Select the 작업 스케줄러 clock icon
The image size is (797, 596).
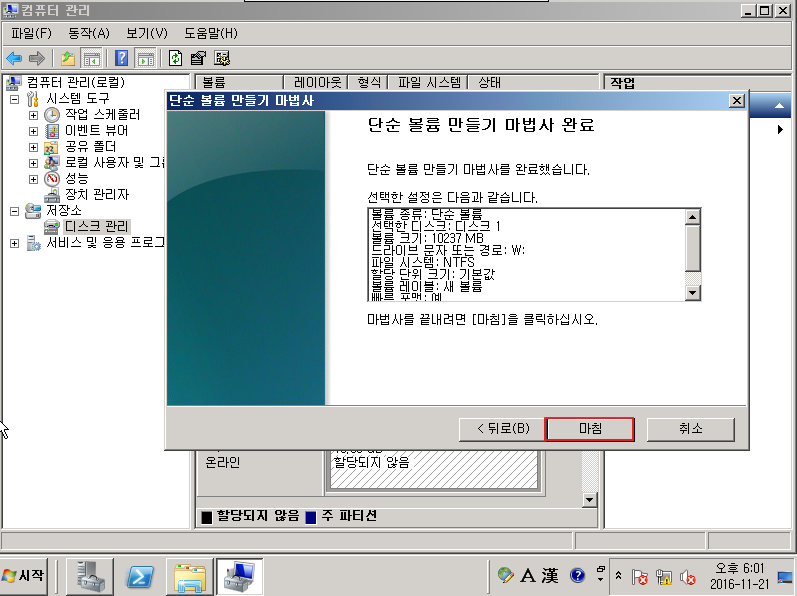pos(52,115)
